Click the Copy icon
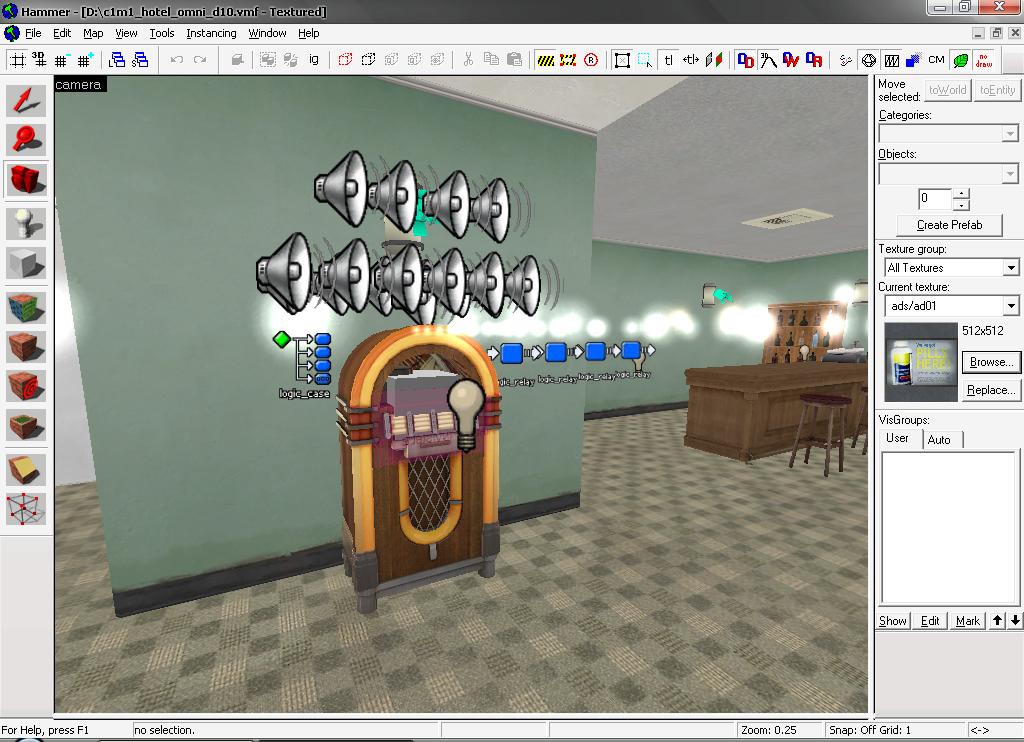1024x742 pixels. (491, 60)
